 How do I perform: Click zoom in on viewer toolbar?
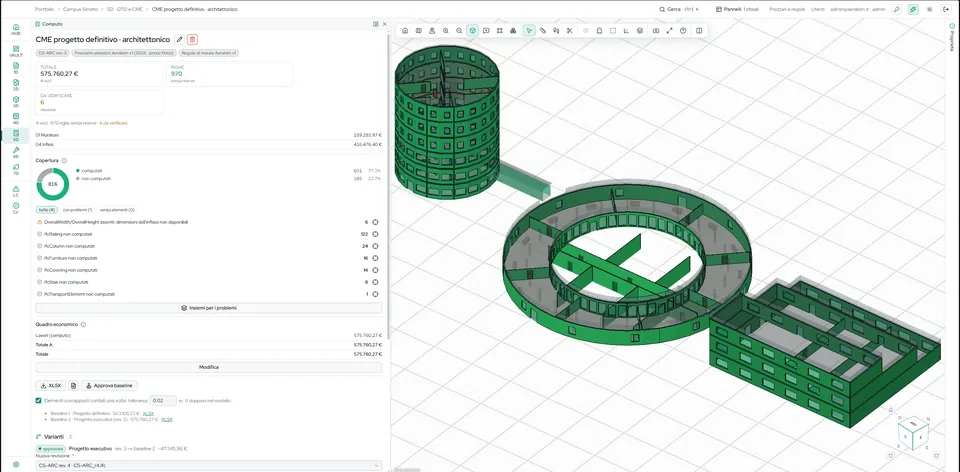pos(445,31)
